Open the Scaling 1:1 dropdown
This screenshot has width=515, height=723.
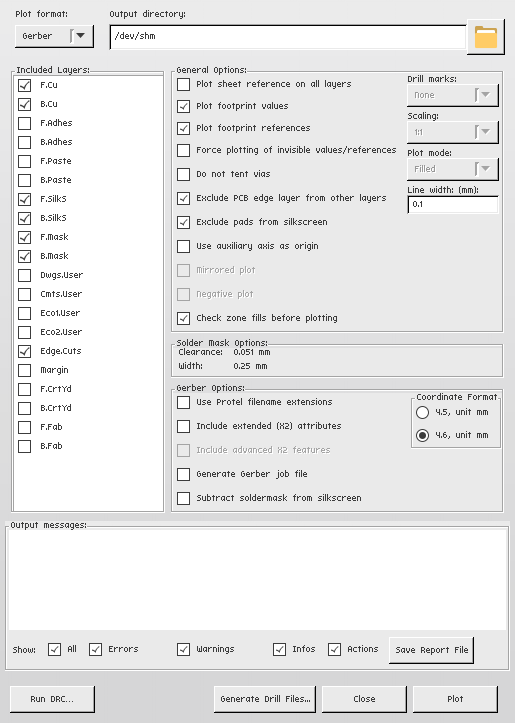point(453,132)
